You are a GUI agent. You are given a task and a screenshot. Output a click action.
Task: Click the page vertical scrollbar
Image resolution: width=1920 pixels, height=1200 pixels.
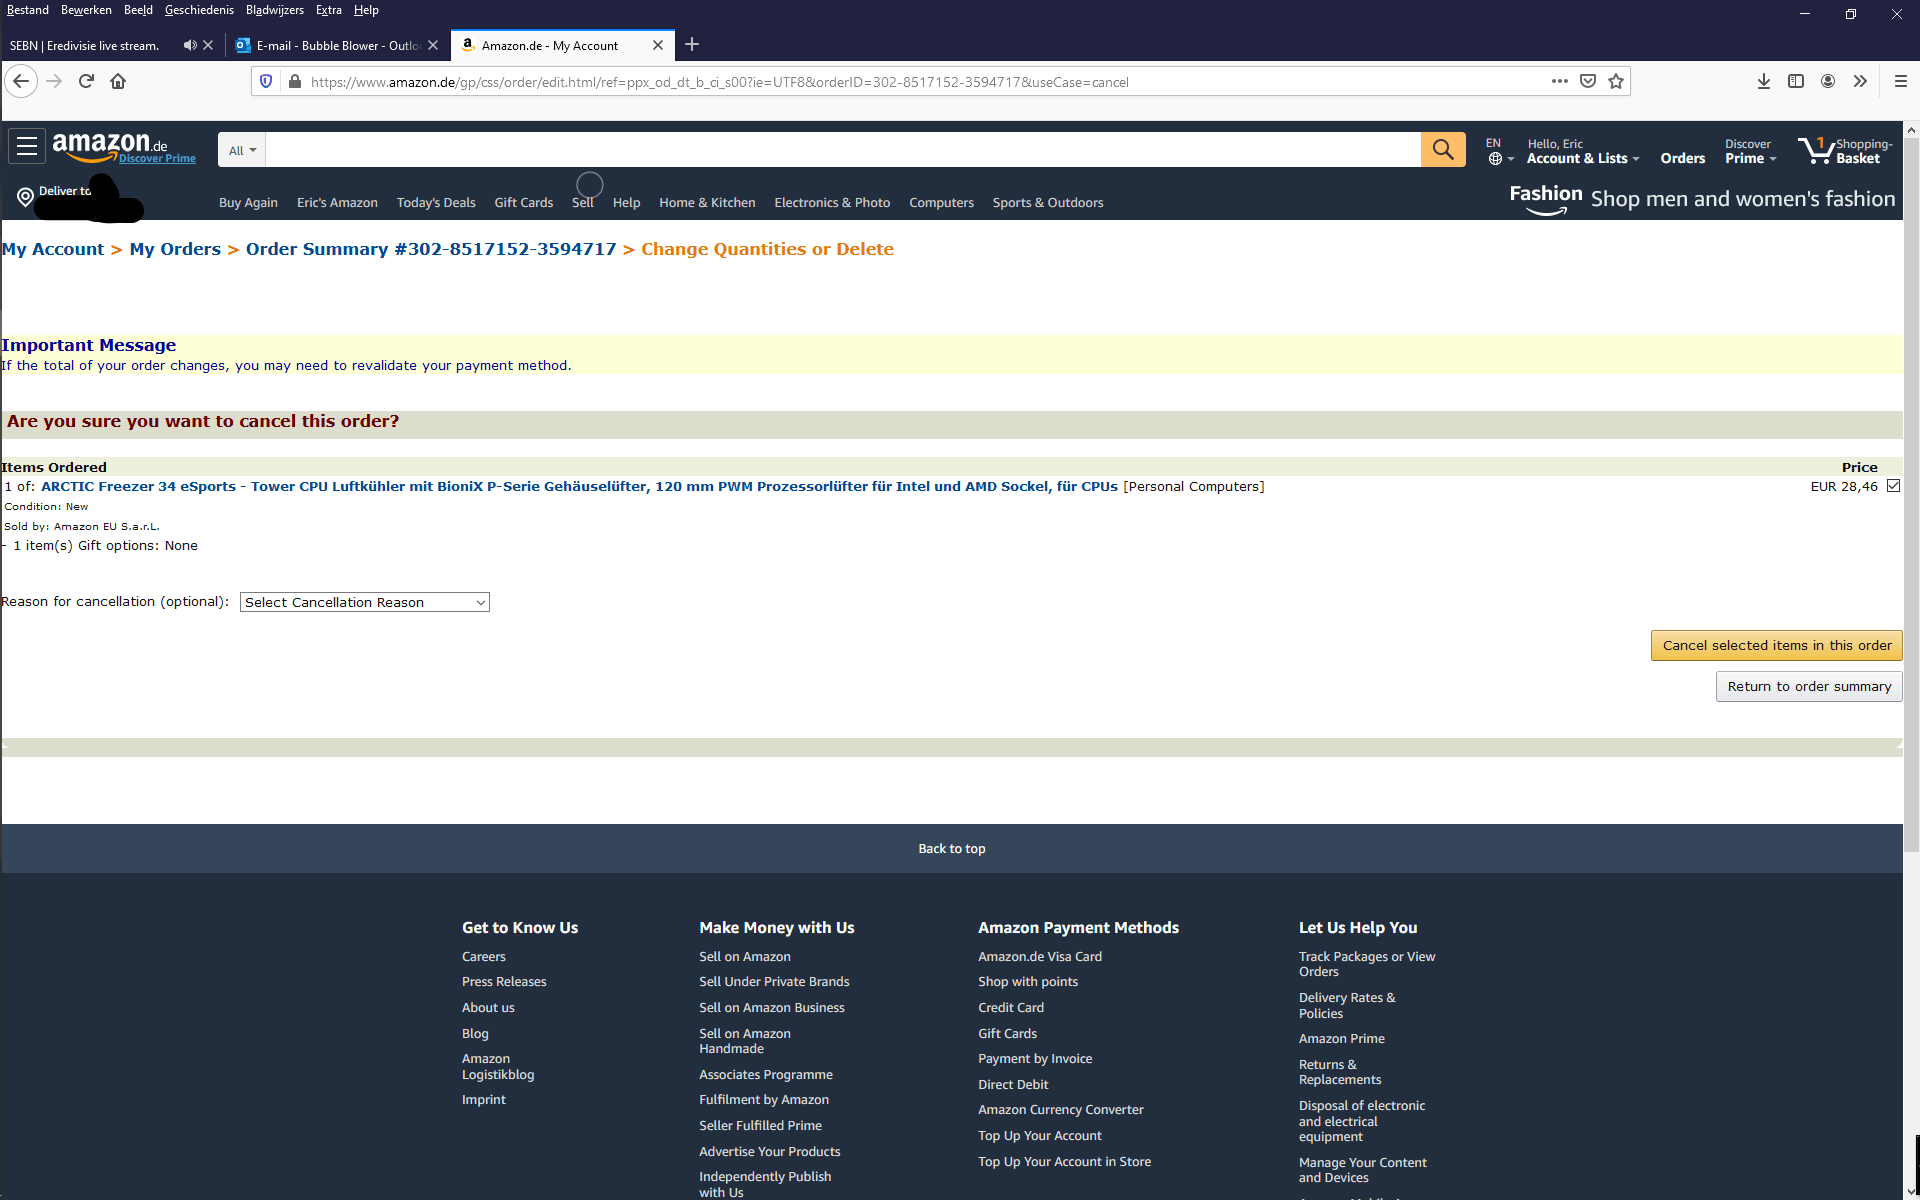(x=1911, y=500)
